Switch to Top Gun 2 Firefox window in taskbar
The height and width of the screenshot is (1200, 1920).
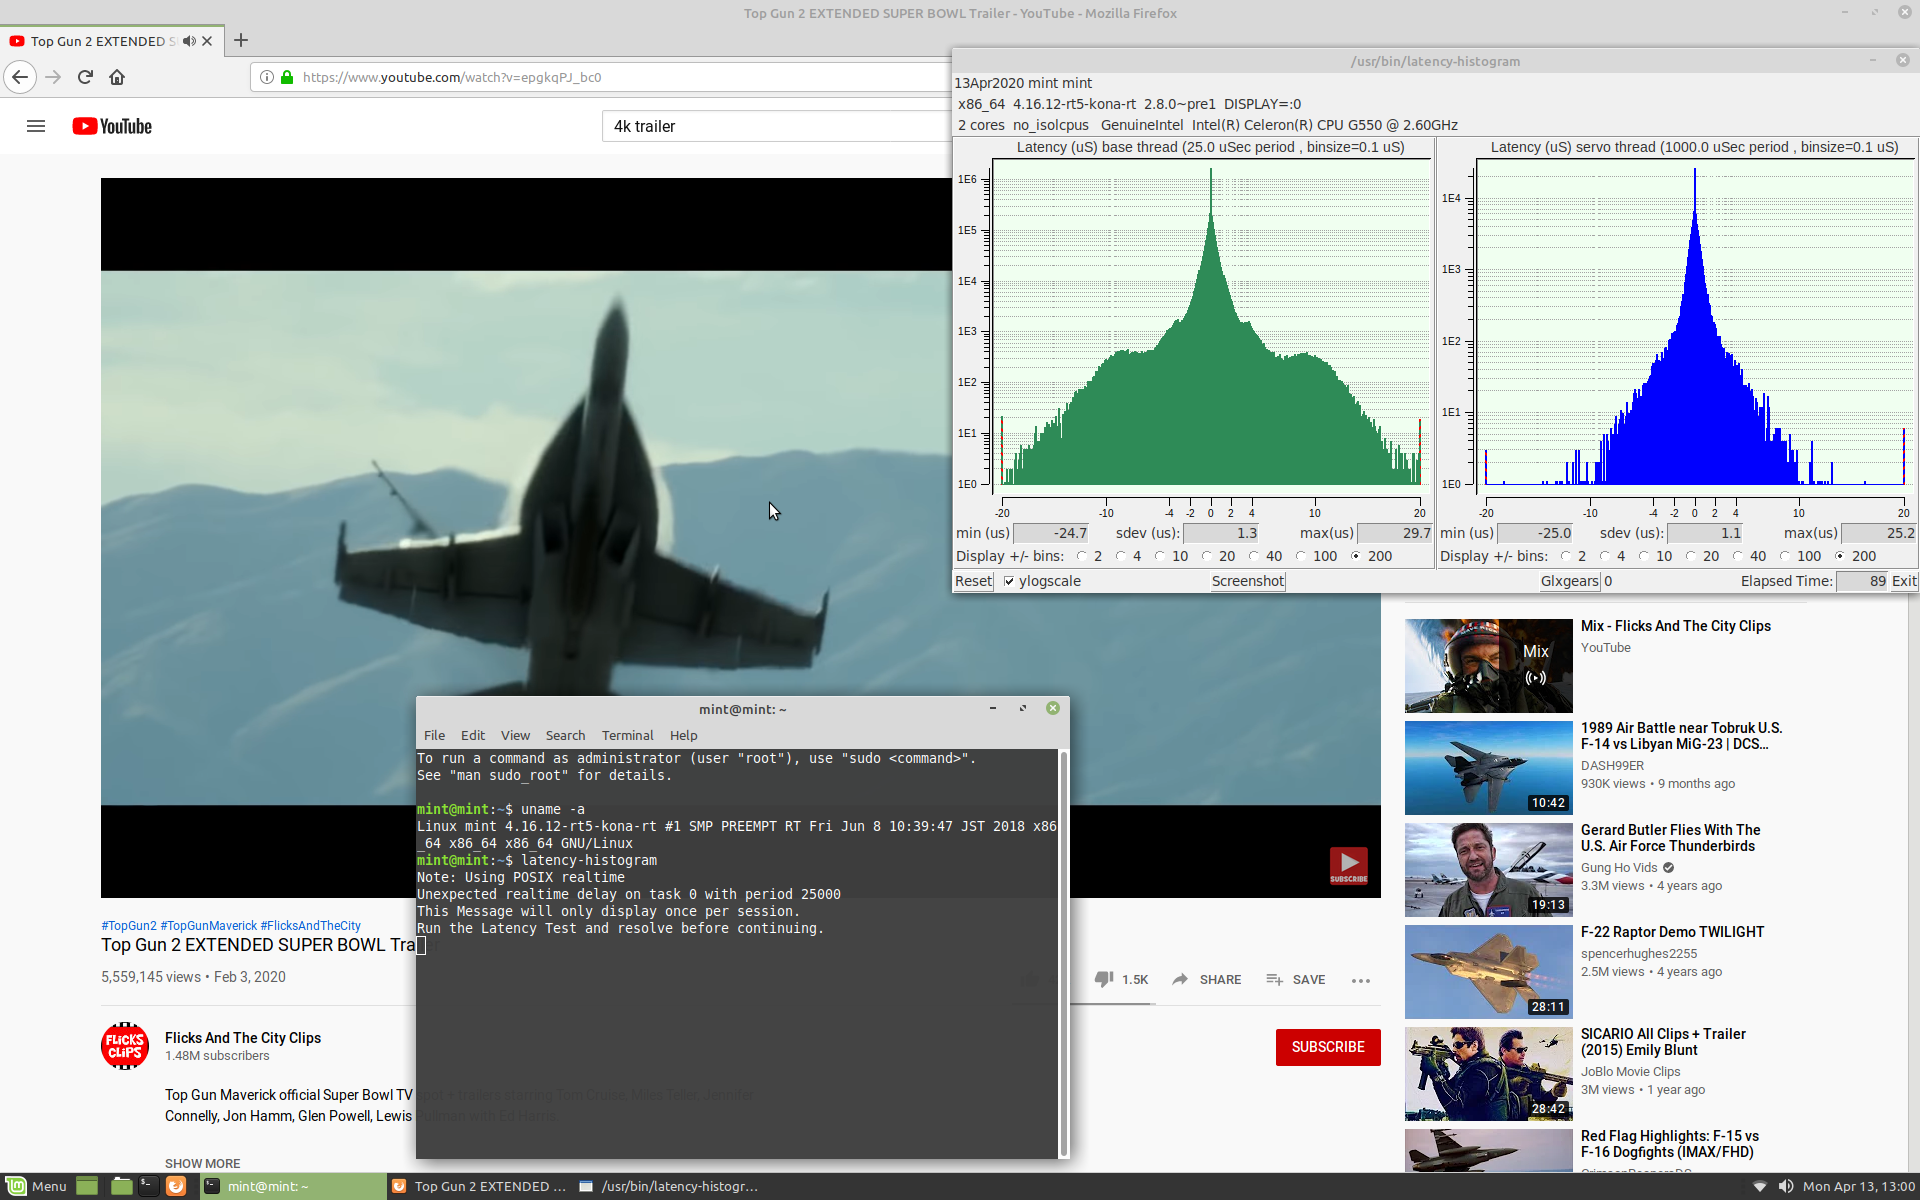tap(480, 1186)
